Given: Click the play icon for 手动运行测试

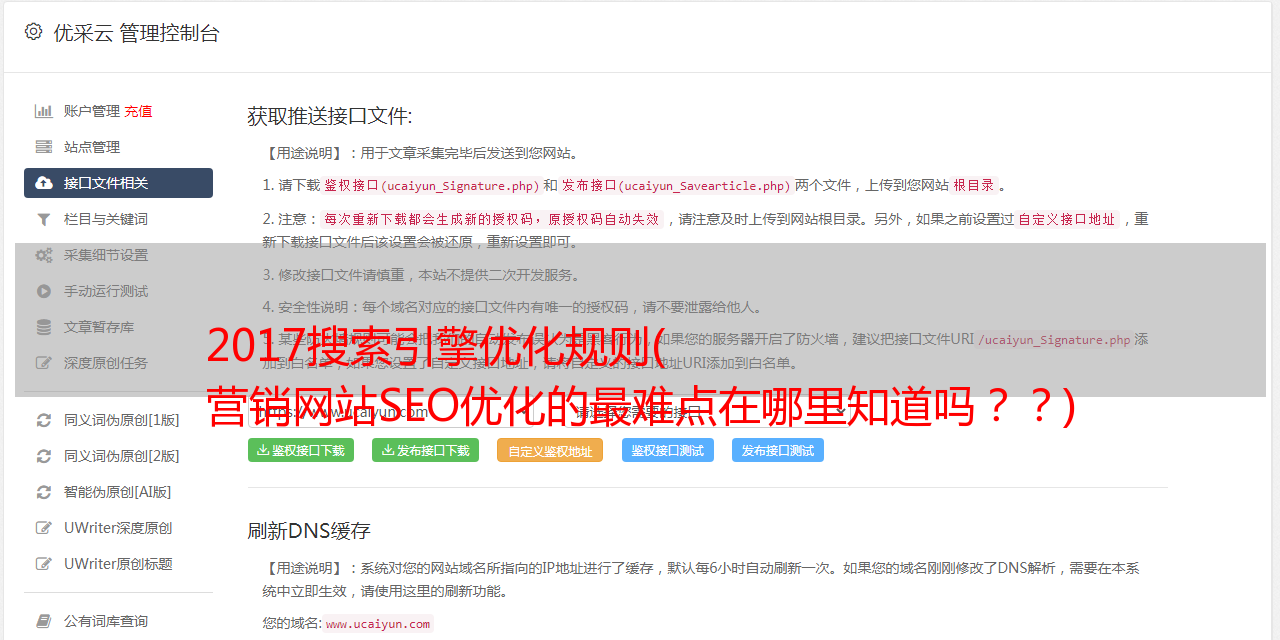Looking at the screenshot, I should pyautogui.click(x=44, y=291).
